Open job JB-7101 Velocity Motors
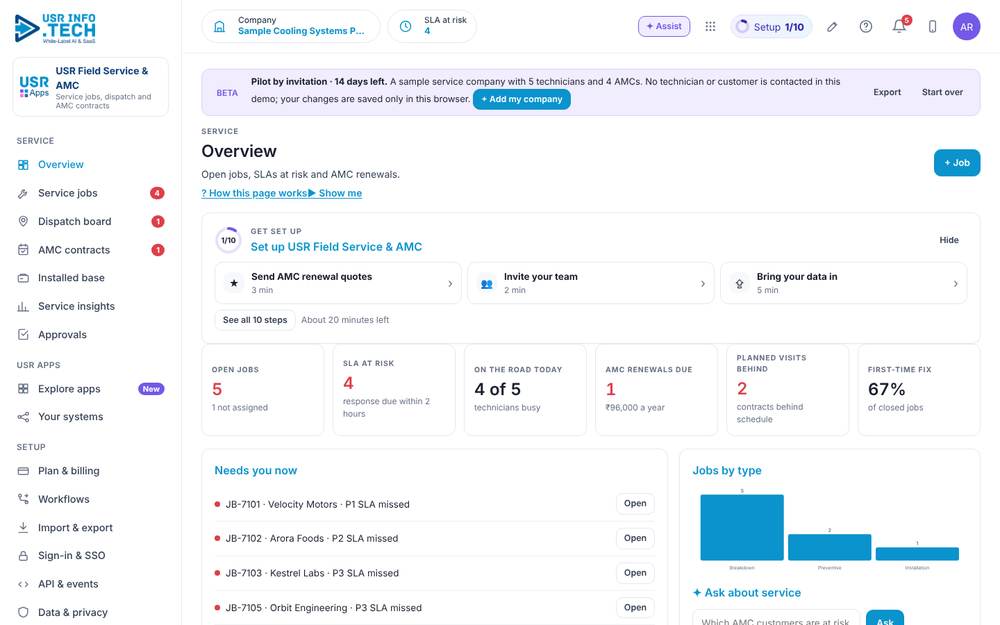The image size is (1000, 625). [635, 504]
